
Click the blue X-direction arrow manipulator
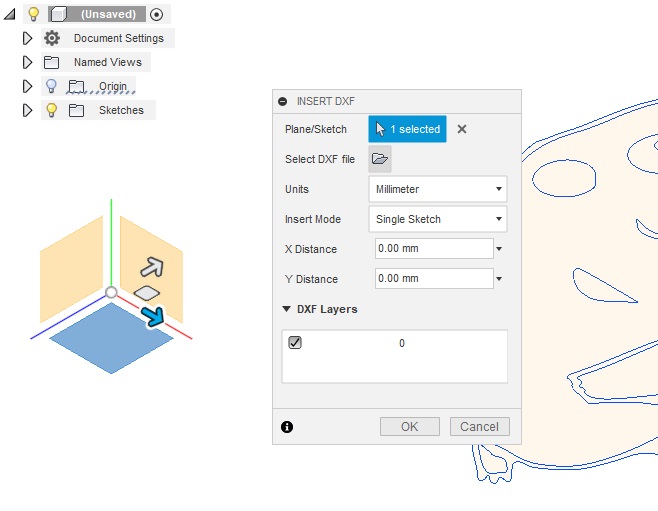tap(153, 317)
